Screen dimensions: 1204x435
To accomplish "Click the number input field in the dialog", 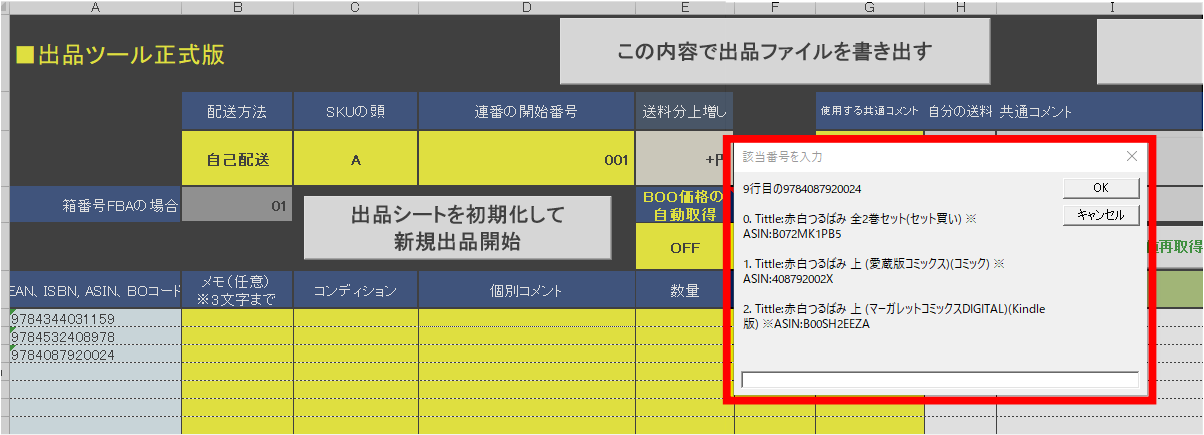I will [939, 380].
